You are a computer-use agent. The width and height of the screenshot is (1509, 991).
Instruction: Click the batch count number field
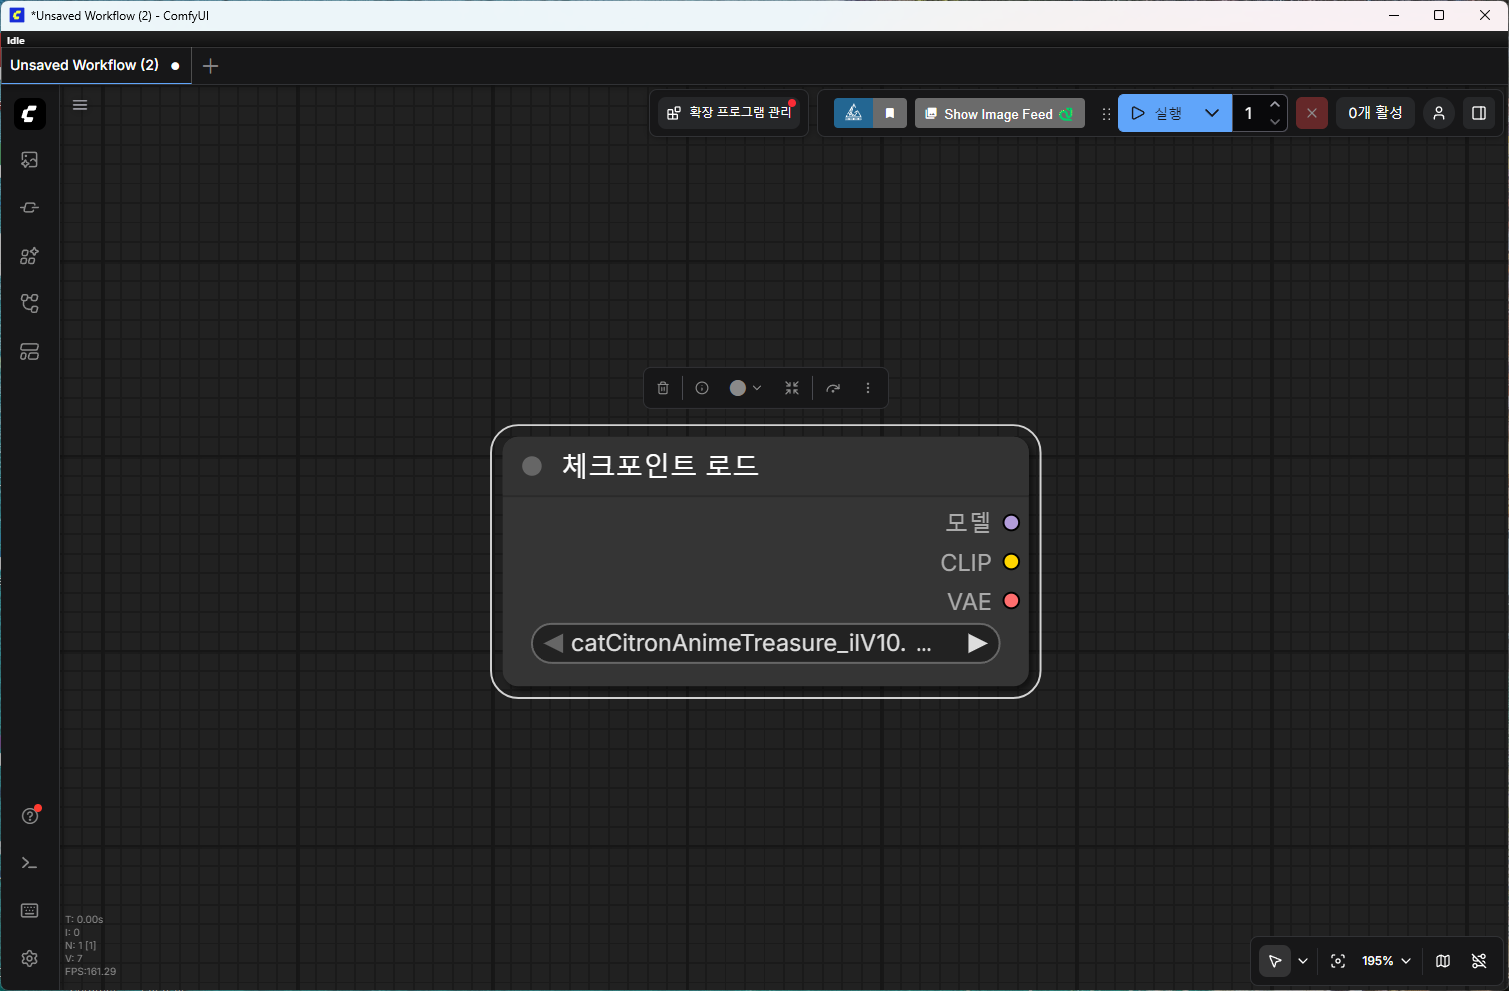click(1249, 113)
